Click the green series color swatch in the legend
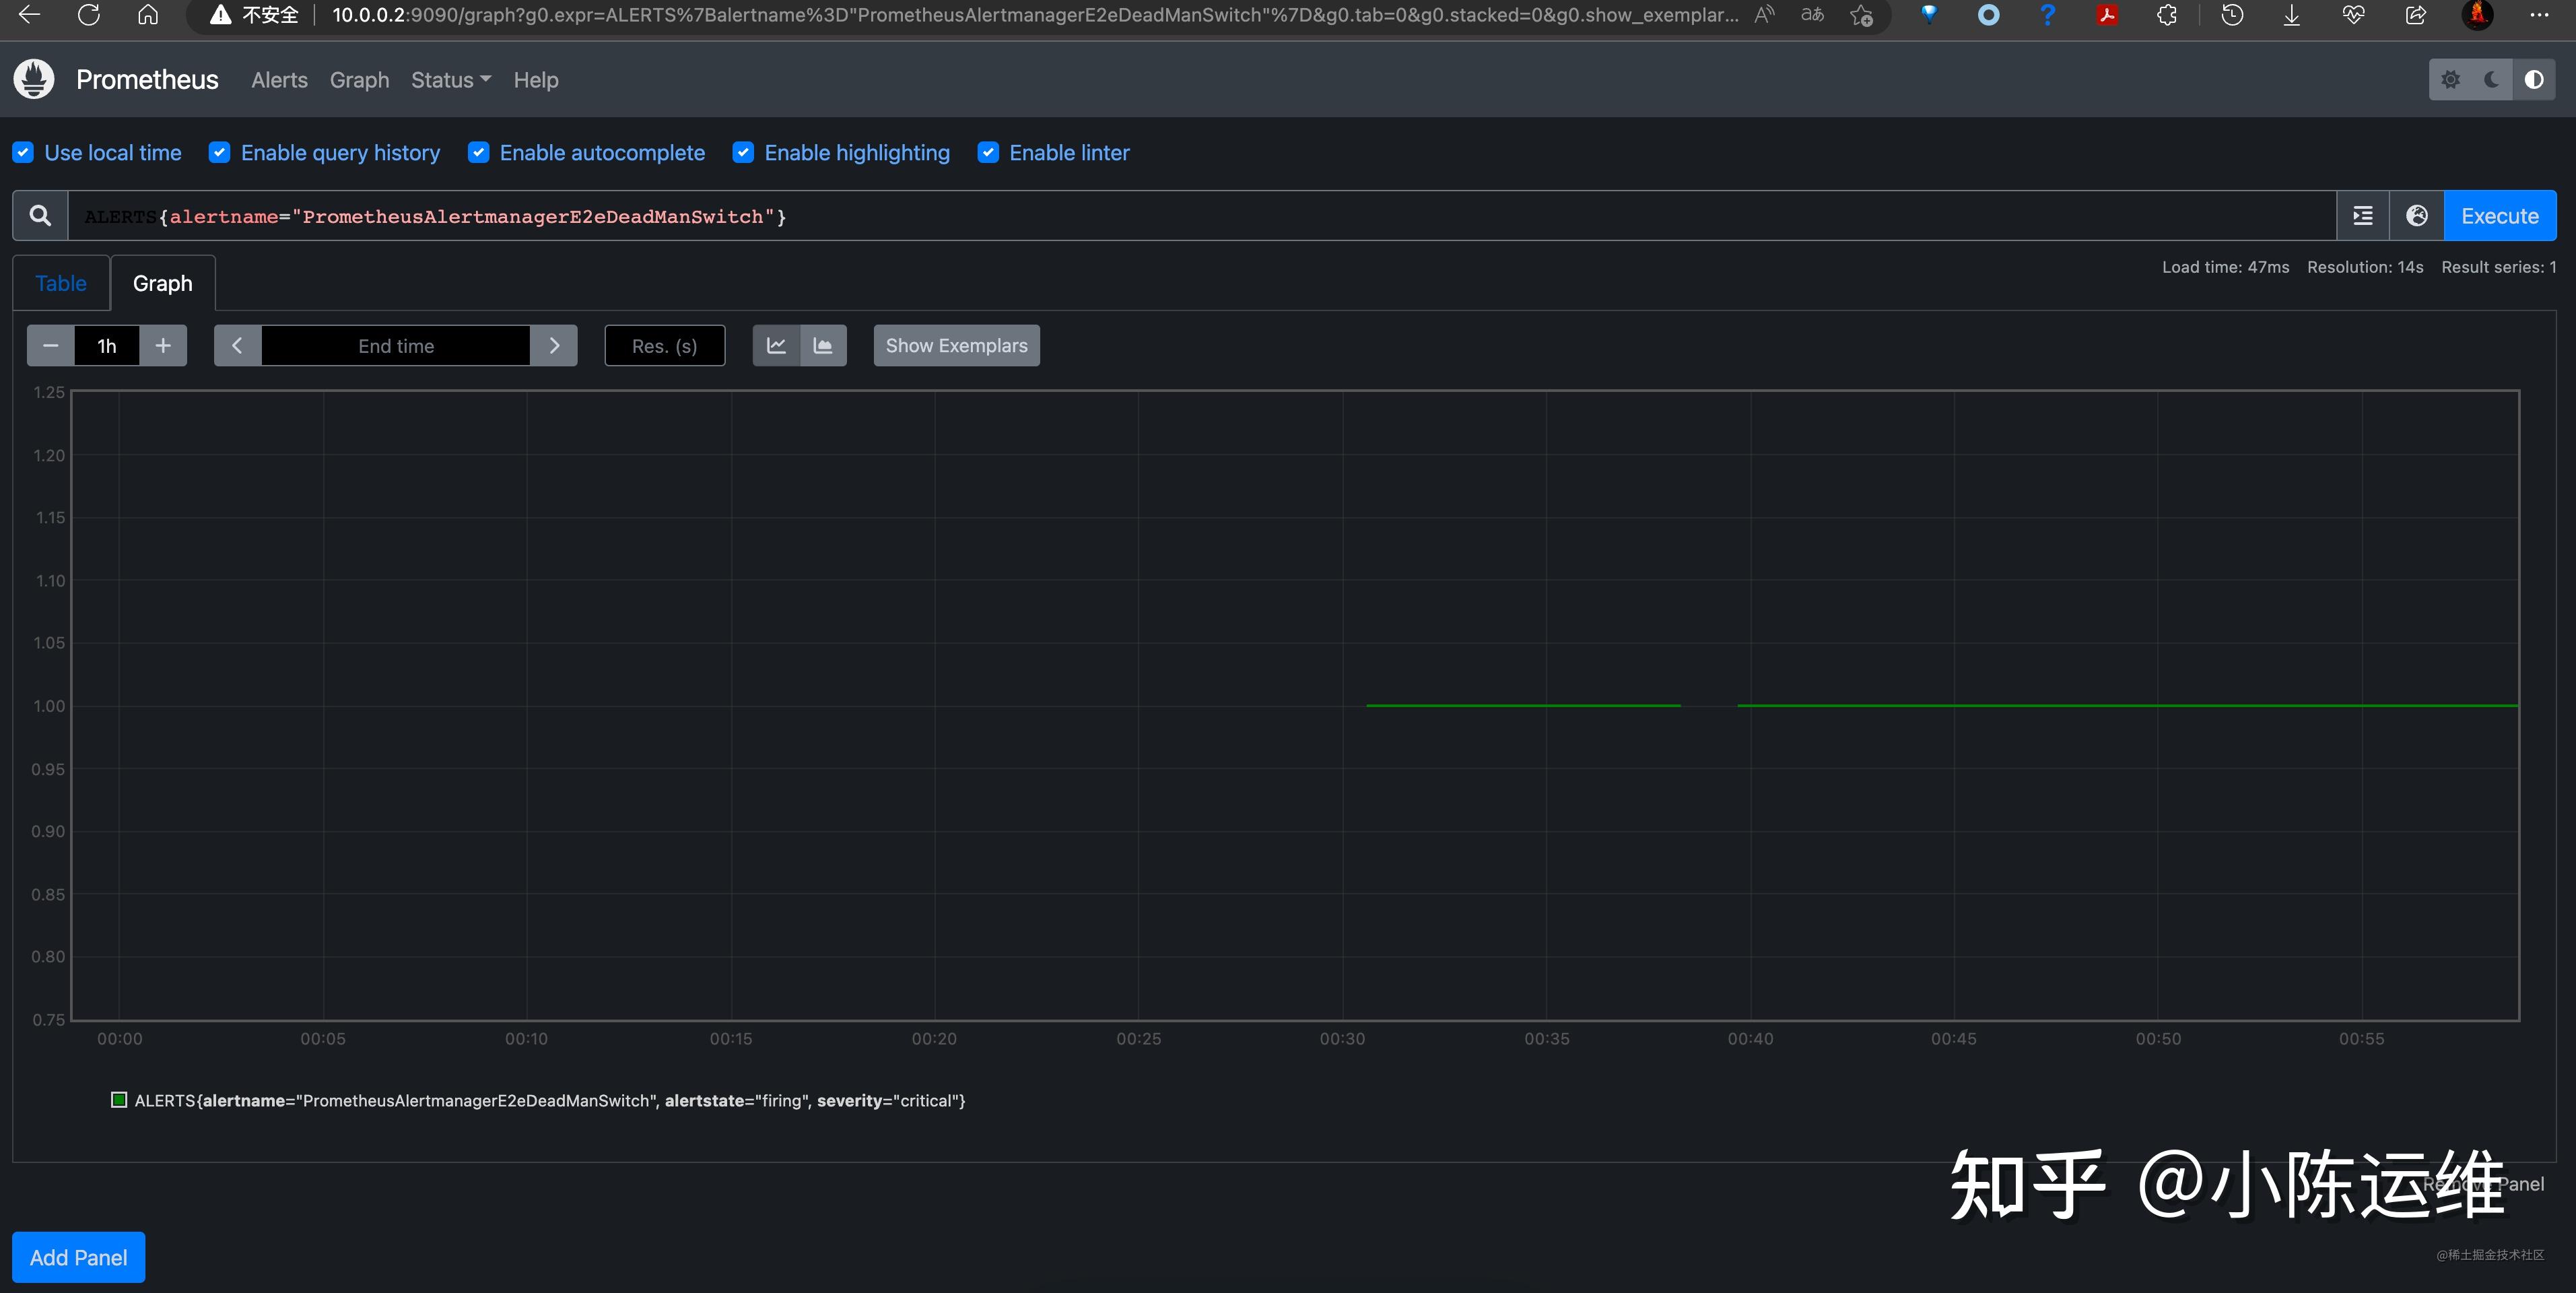This screenshot has height=1293, width=2576. [119, 1100]
